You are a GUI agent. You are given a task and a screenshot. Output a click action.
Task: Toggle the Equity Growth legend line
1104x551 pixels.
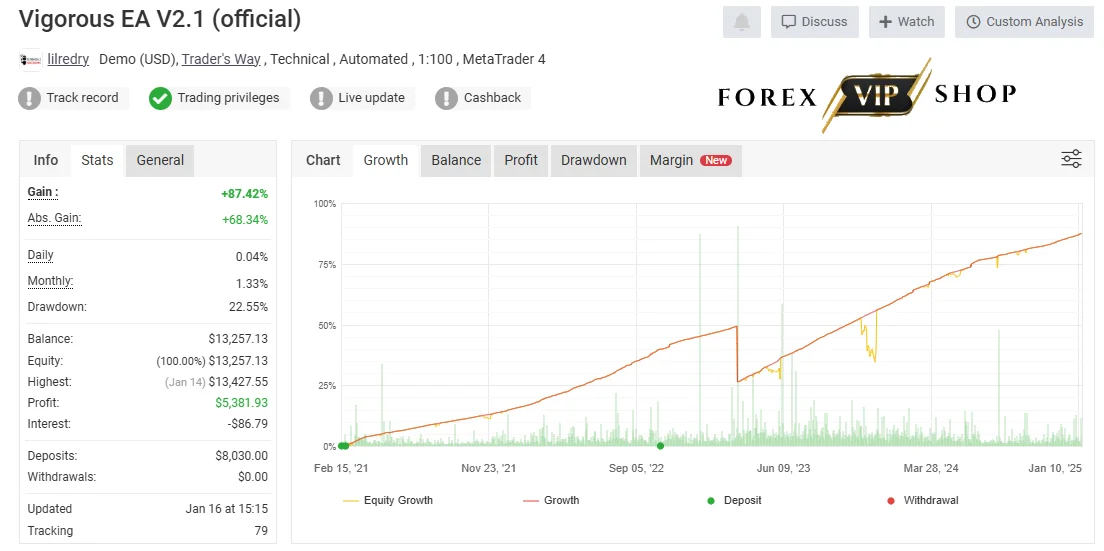[x=388, y=500]
